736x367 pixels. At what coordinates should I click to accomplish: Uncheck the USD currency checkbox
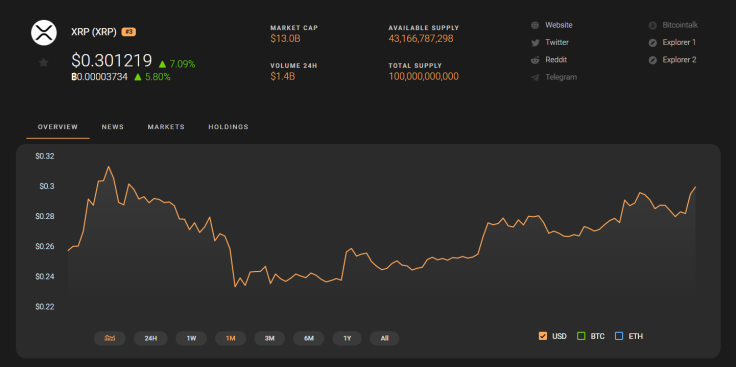(543, 336)
